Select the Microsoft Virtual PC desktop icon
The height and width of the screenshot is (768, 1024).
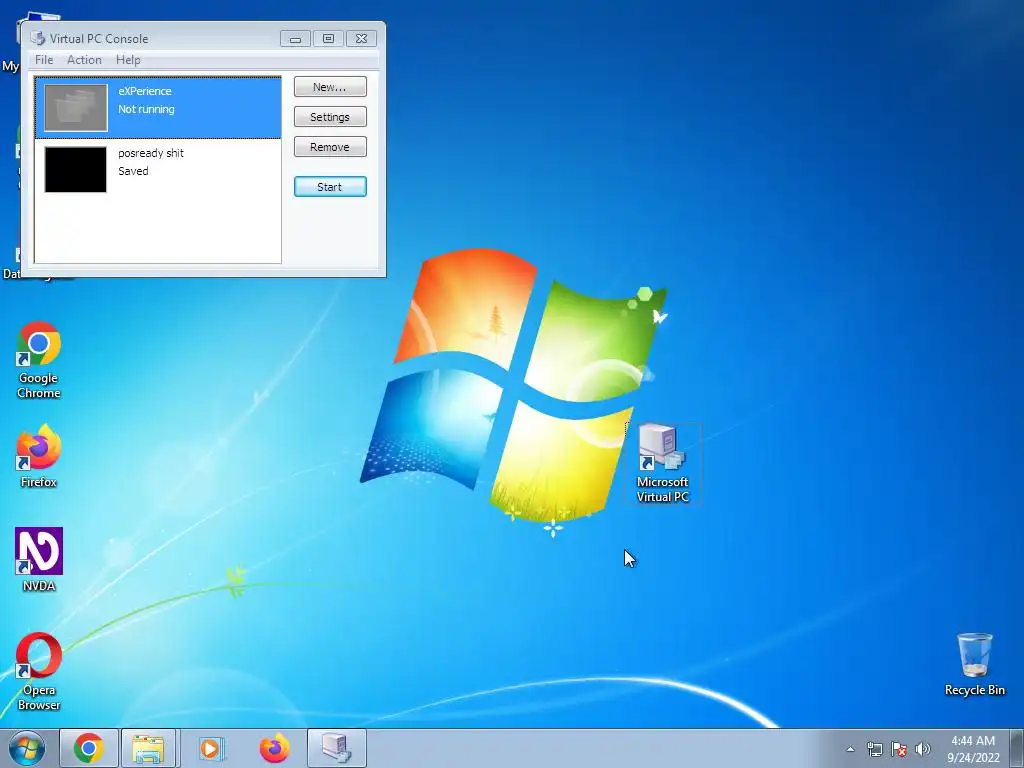click(x=663, y=463)
